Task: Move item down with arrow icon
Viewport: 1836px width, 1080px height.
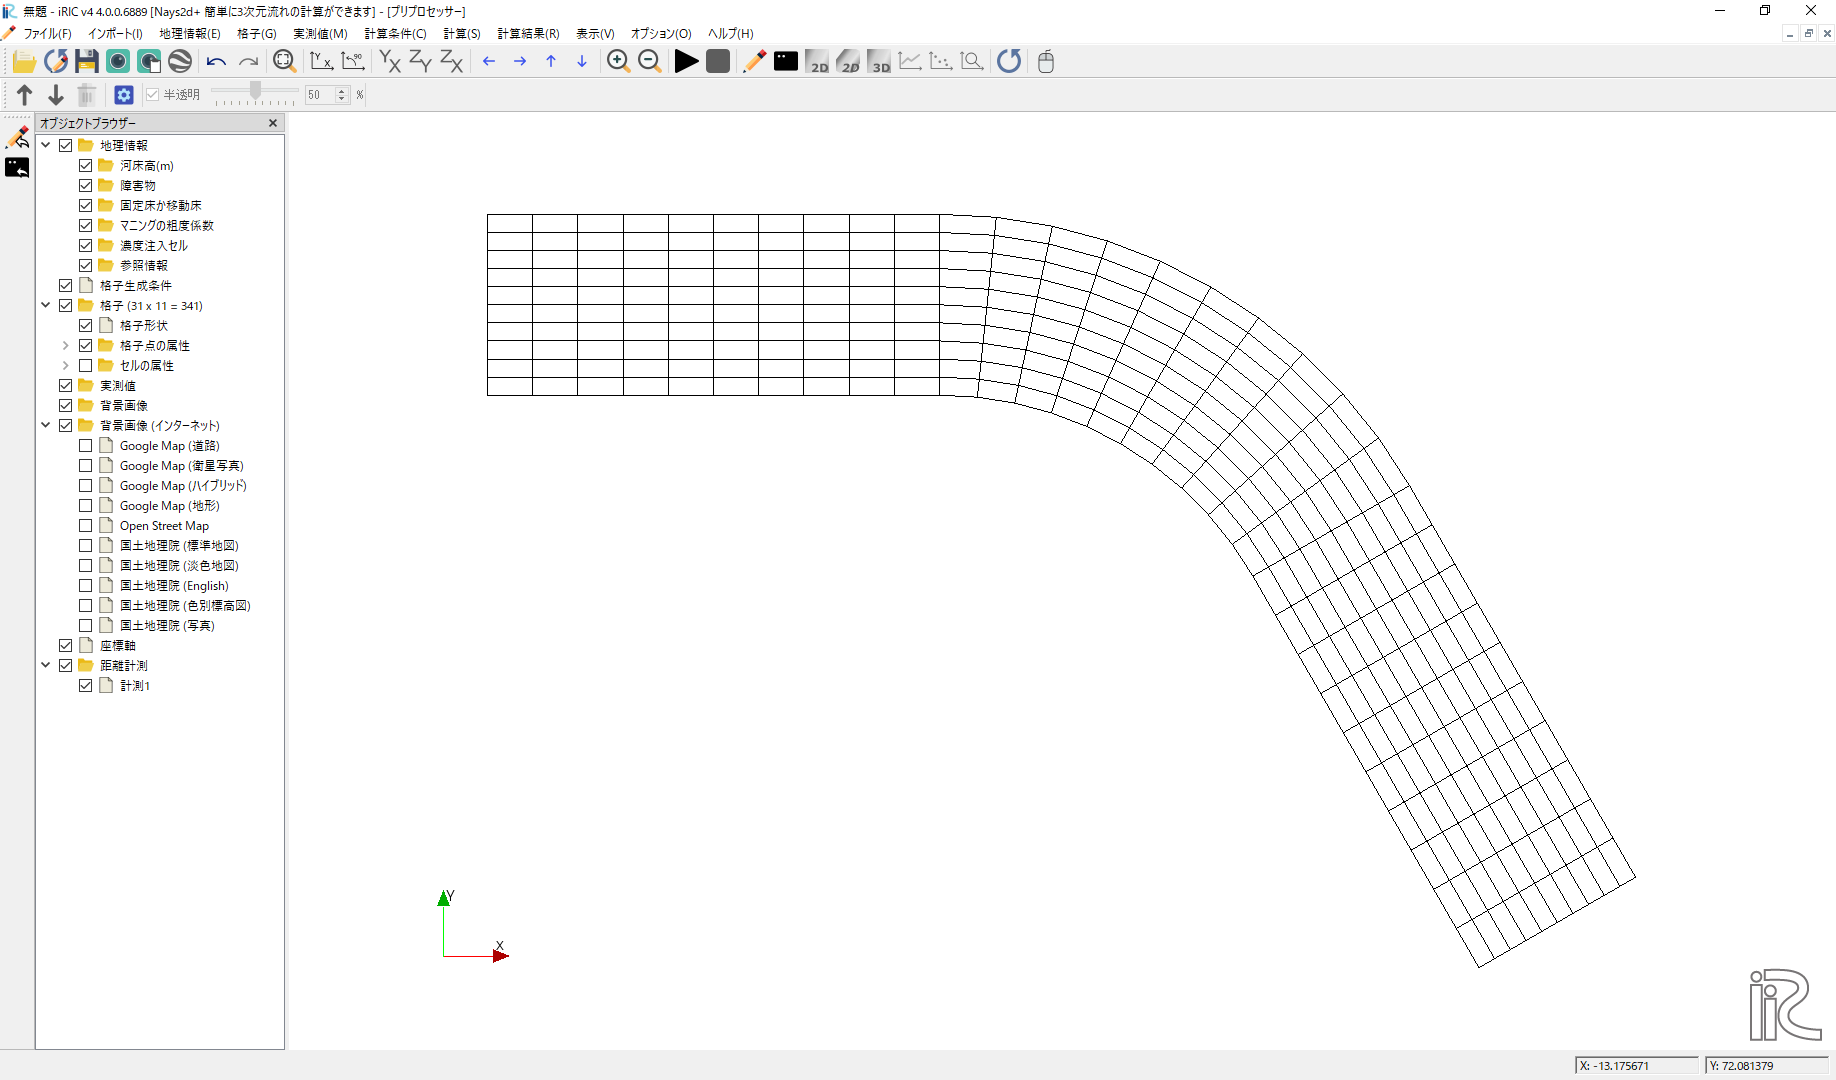Action: 56,95
